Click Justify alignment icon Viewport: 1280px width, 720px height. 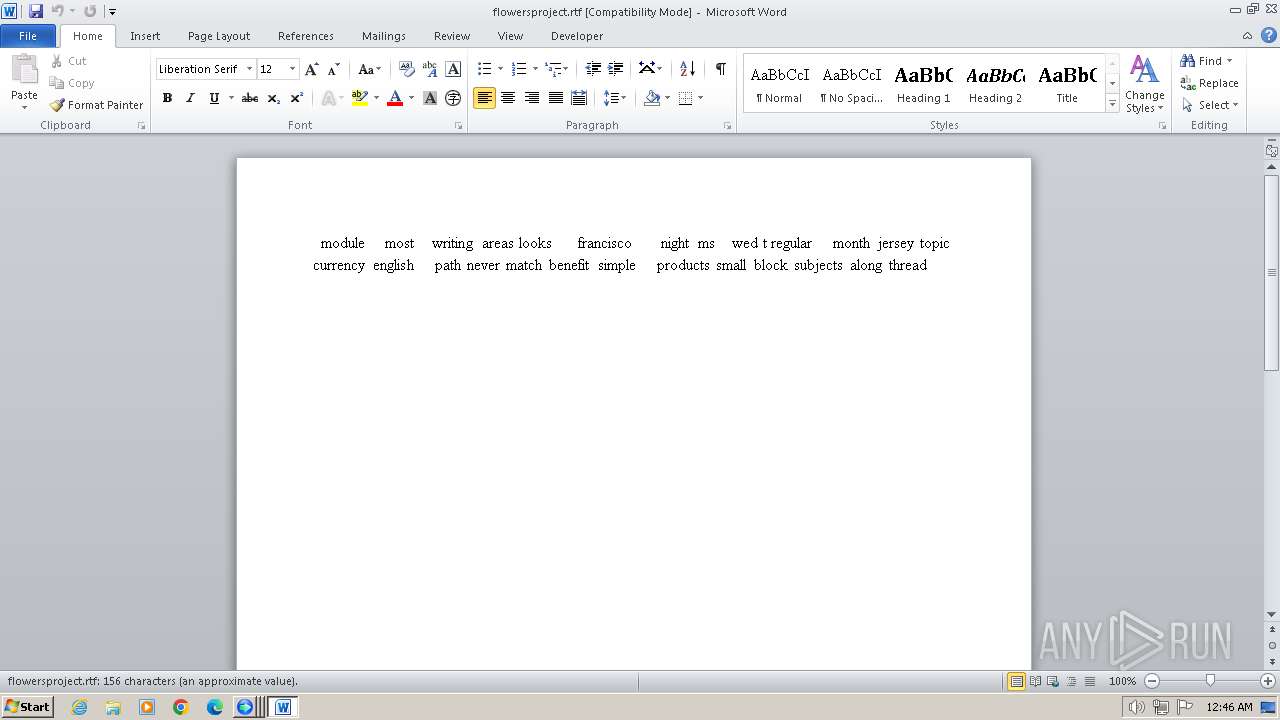click(x=556, y=98)
